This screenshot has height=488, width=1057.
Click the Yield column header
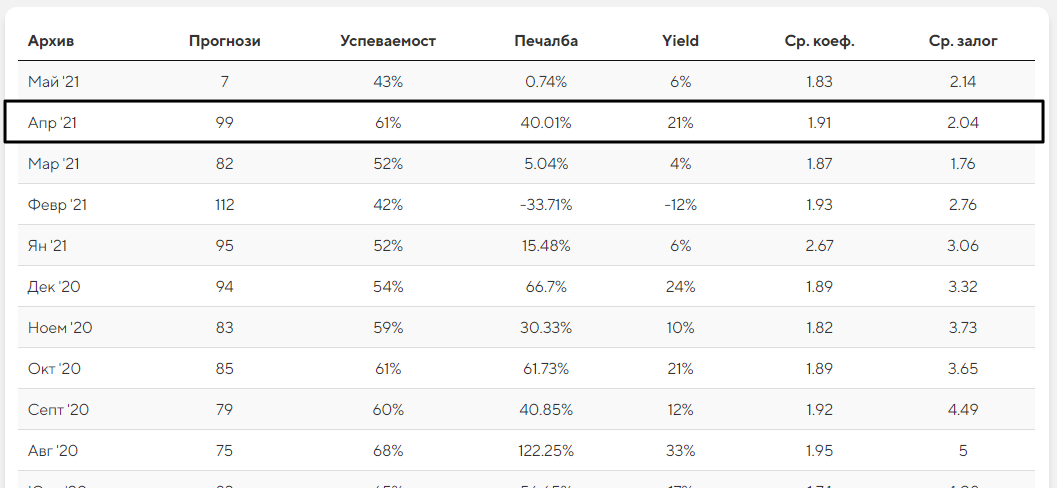[x=680, y=41]
